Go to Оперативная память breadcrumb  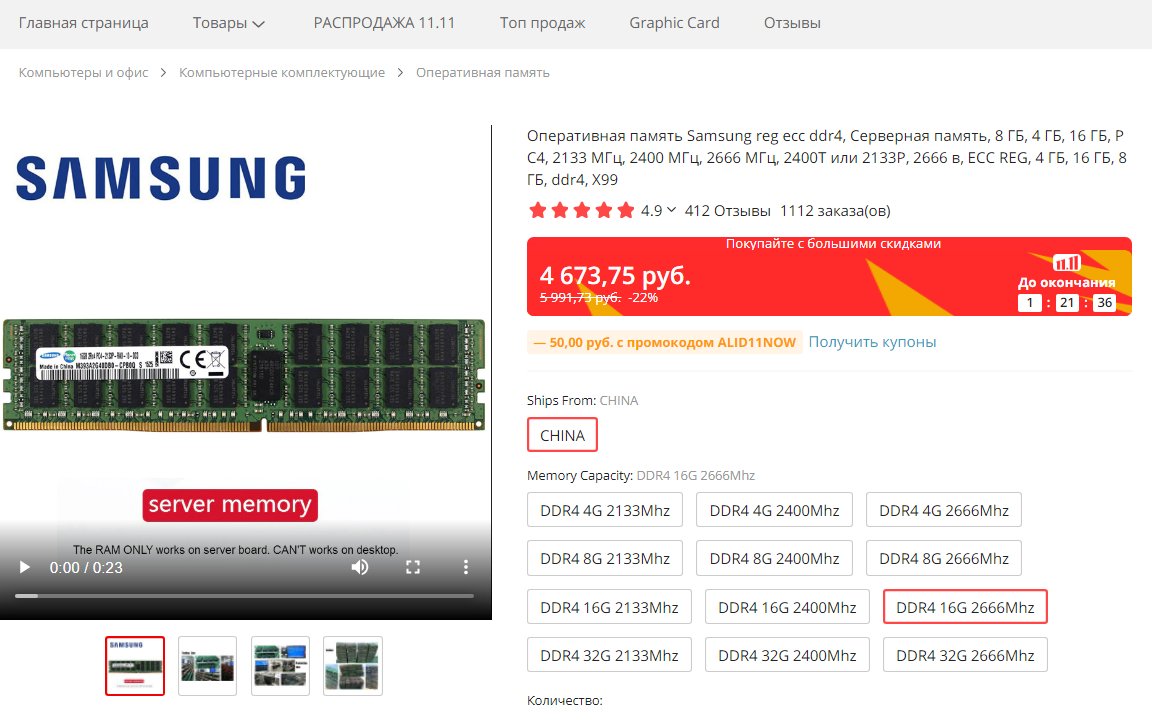[483, 73]
